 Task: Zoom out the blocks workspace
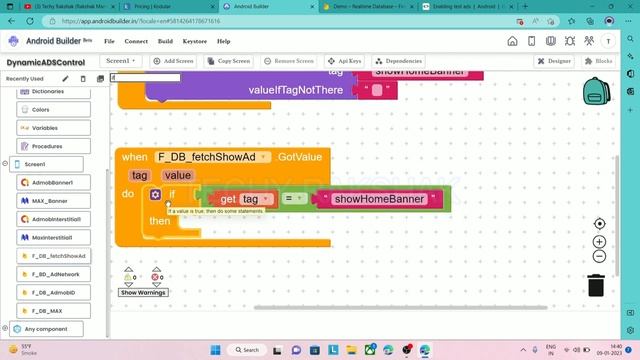[599, 256]
